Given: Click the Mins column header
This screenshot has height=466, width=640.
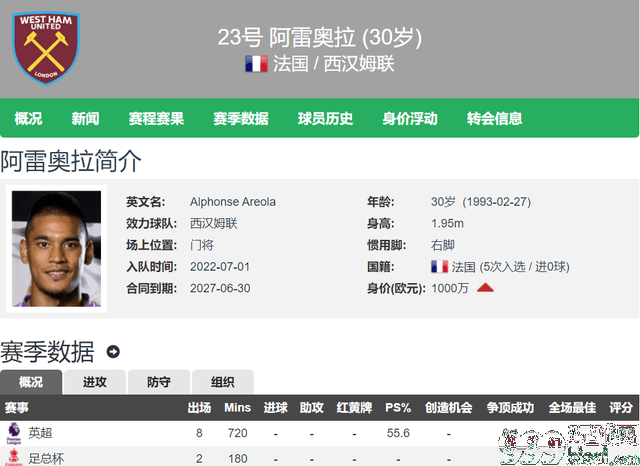Looking at the screenshot, I should [238, 408].
